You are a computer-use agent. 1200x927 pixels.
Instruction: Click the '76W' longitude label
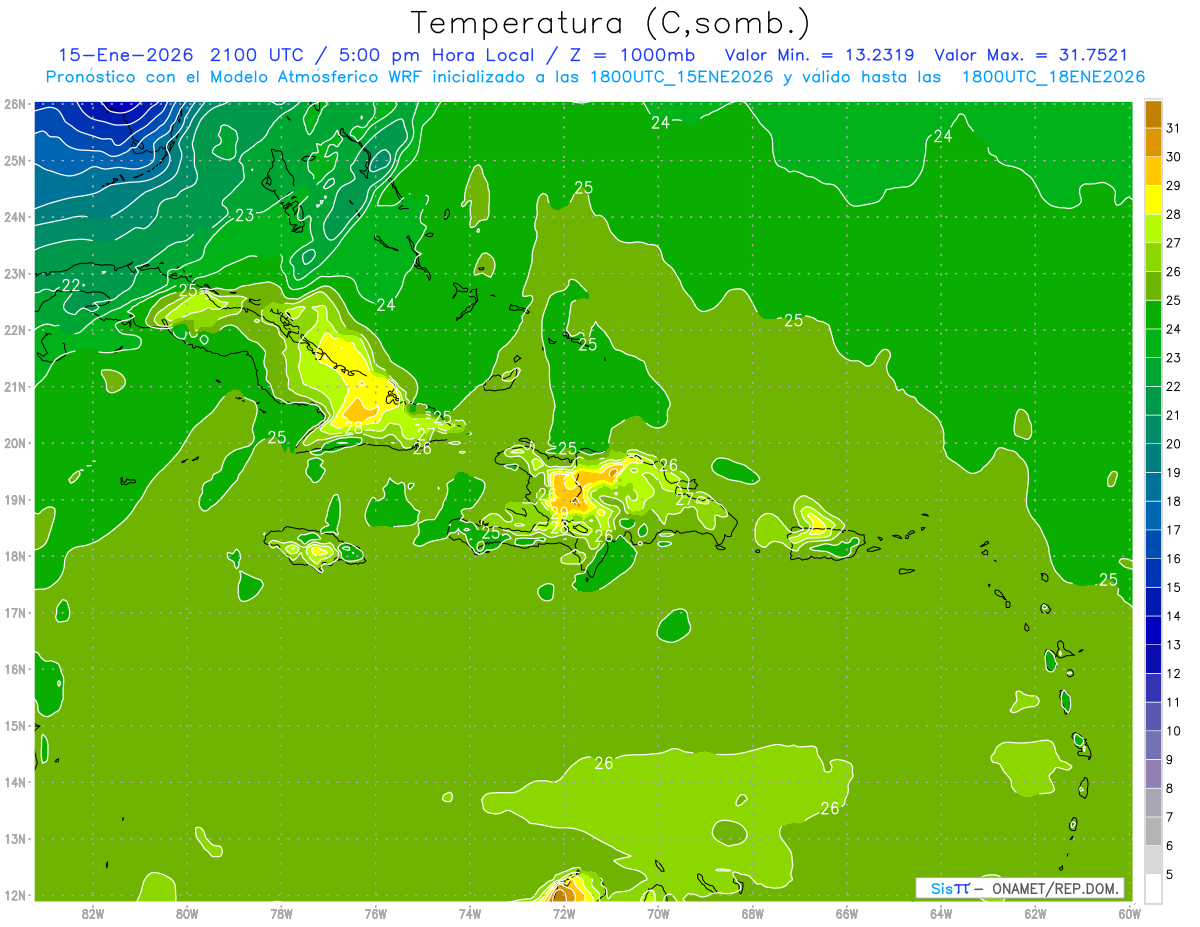(x=376, y=913)
